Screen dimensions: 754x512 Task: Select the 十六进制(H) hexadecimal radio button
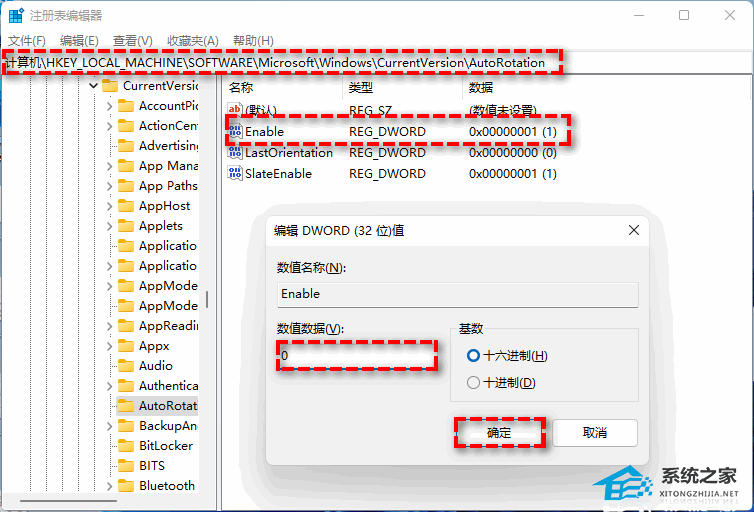473,356
